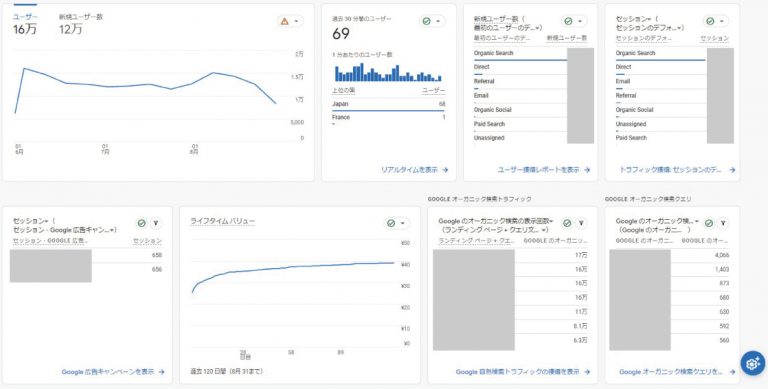This screenshot has height=389, width=768.
Task: Click the Organic Search row in new users table
Action: pos(520,53)
